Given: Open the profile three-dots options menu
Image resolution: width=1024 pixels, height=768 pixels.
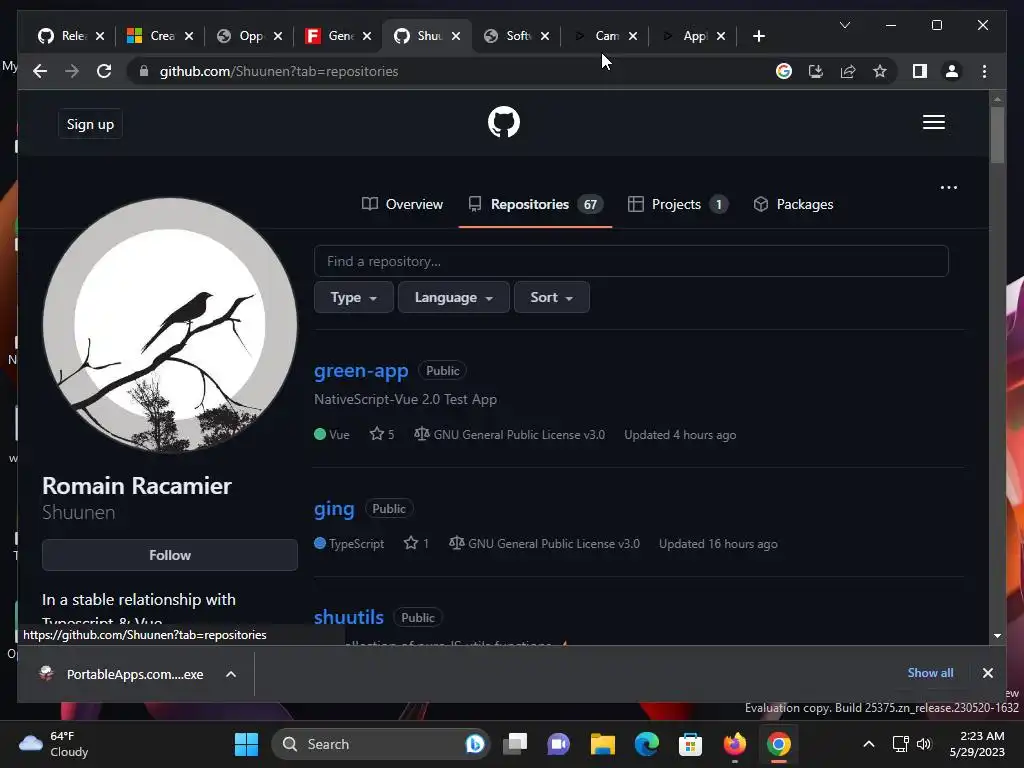Looking at the screenshot, I should (948, 187).
